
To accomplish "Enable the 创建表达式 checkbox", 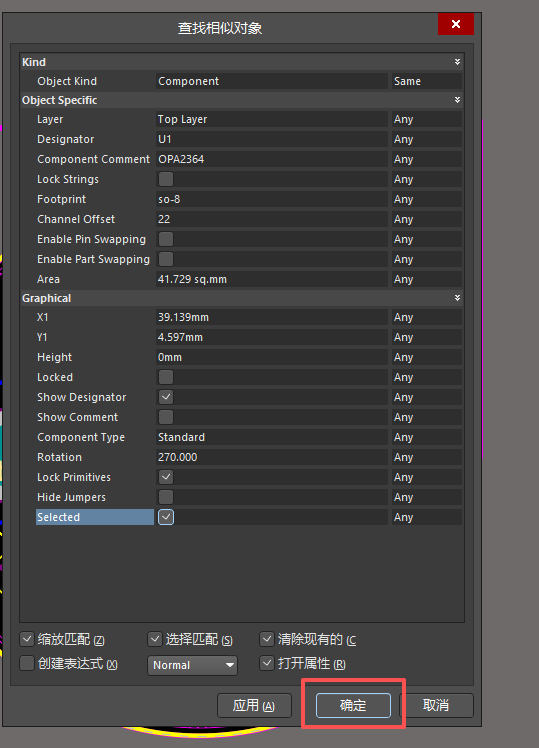I will click(27, 663).
